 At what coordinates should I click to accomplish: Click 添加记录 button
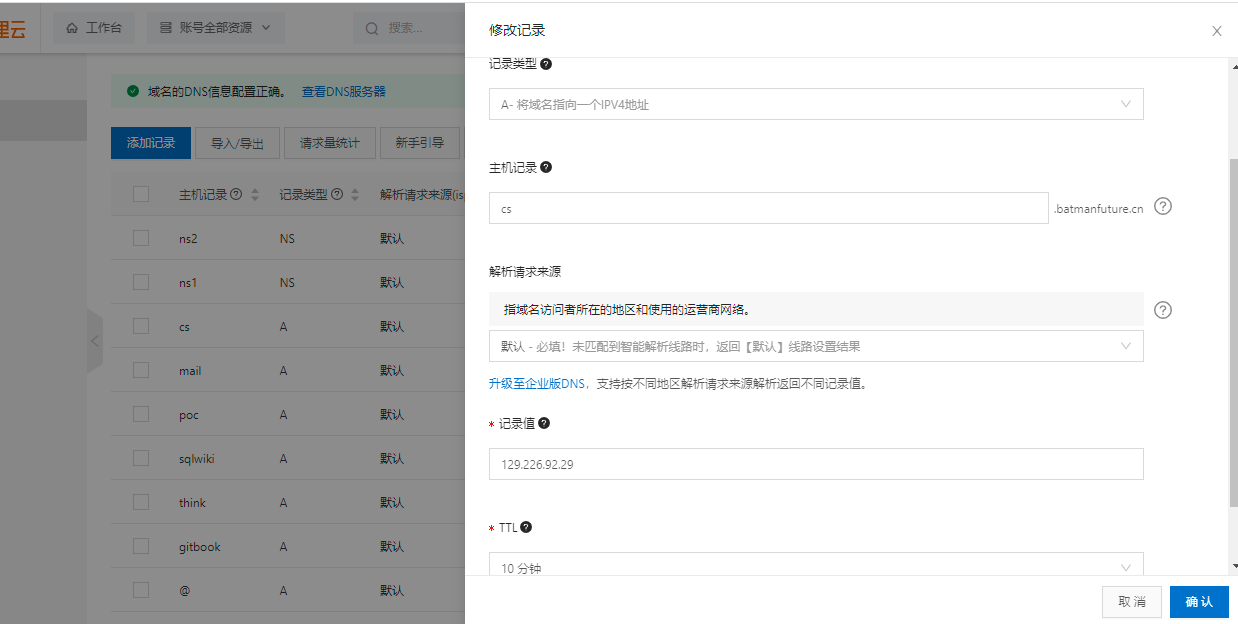pos(151,143)
